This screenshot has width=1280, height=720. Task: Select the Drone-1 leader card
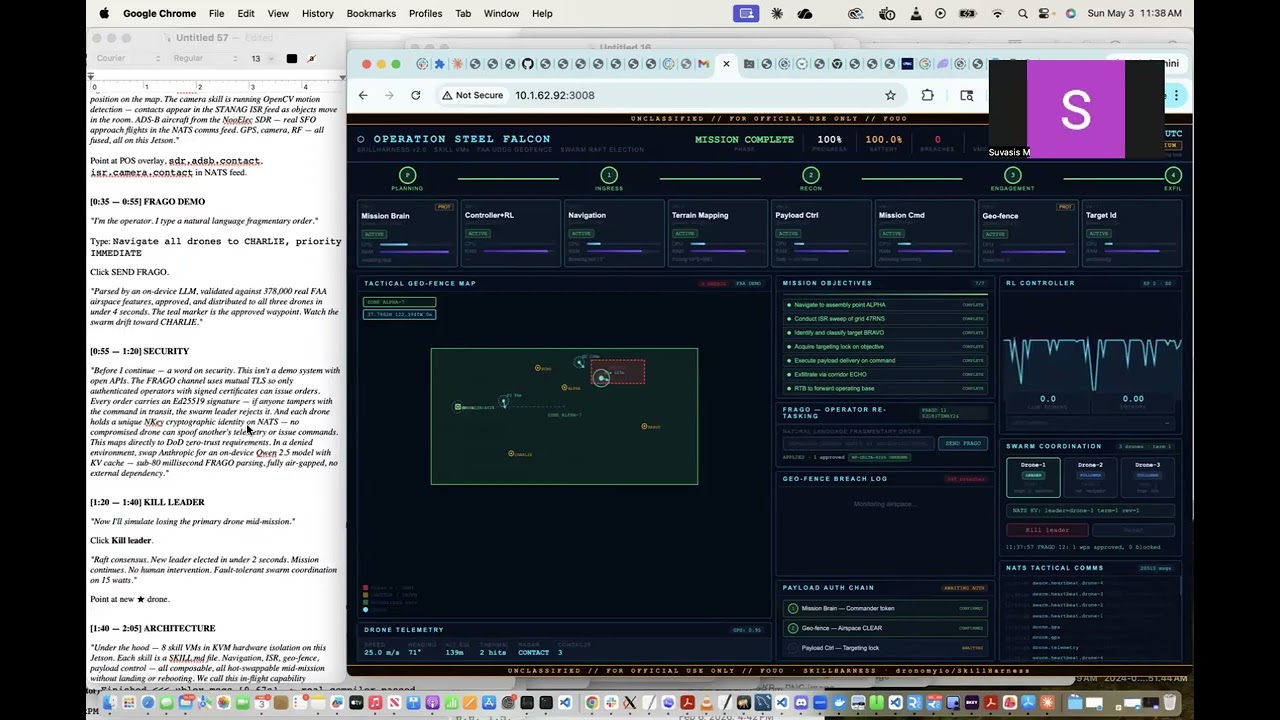point(1033,478)
